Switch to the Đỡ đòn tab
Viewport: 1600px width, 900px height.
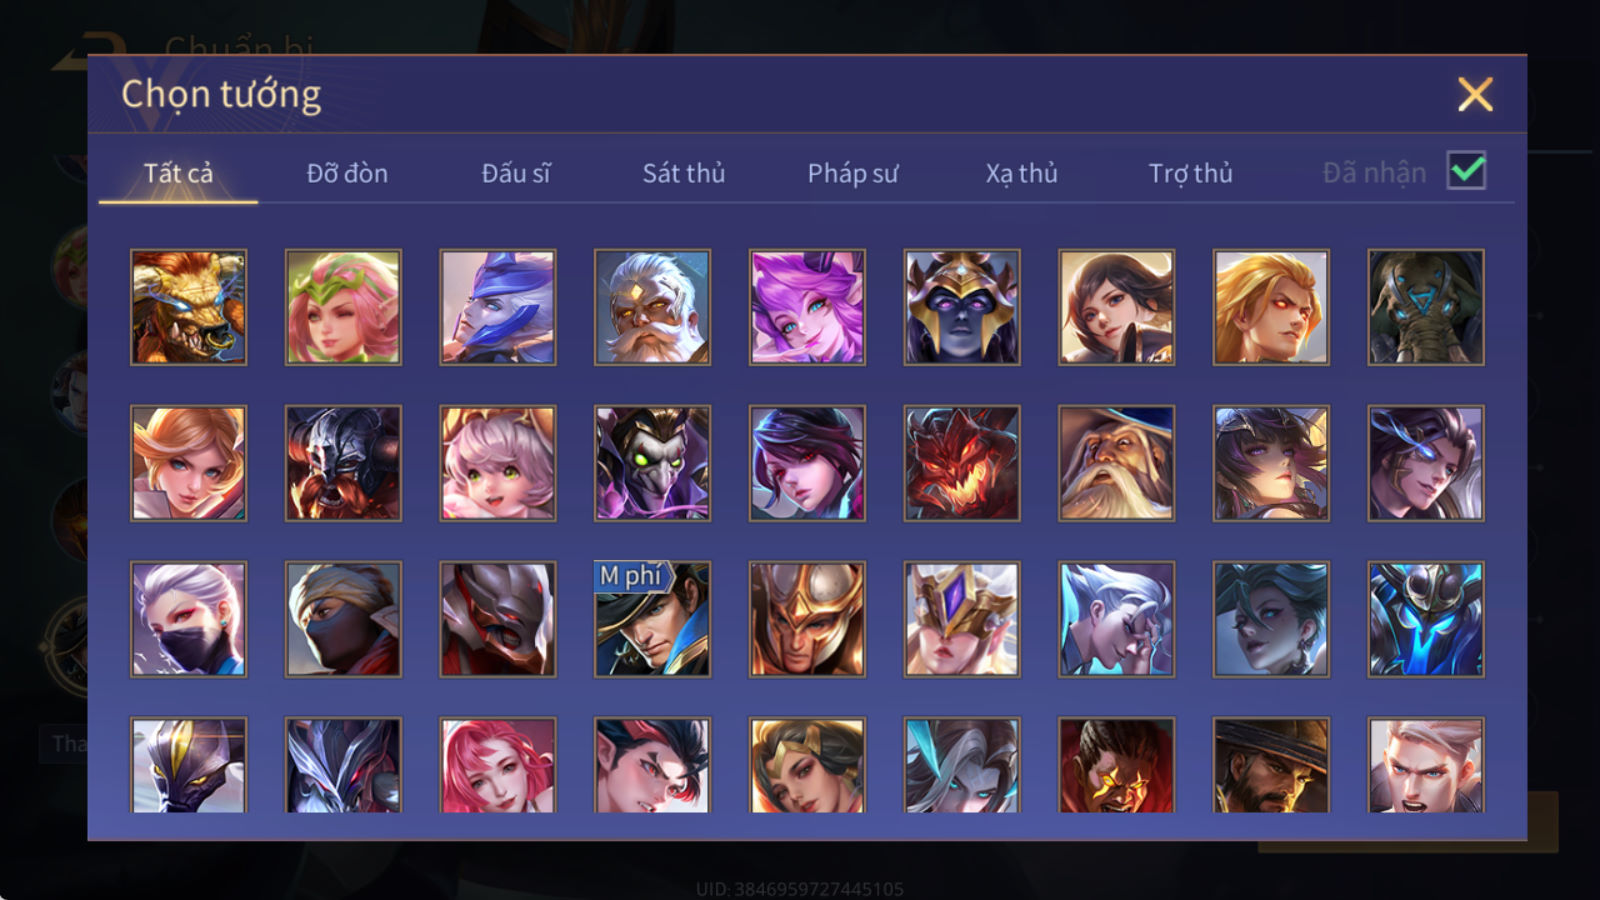(x=347, y=173)
